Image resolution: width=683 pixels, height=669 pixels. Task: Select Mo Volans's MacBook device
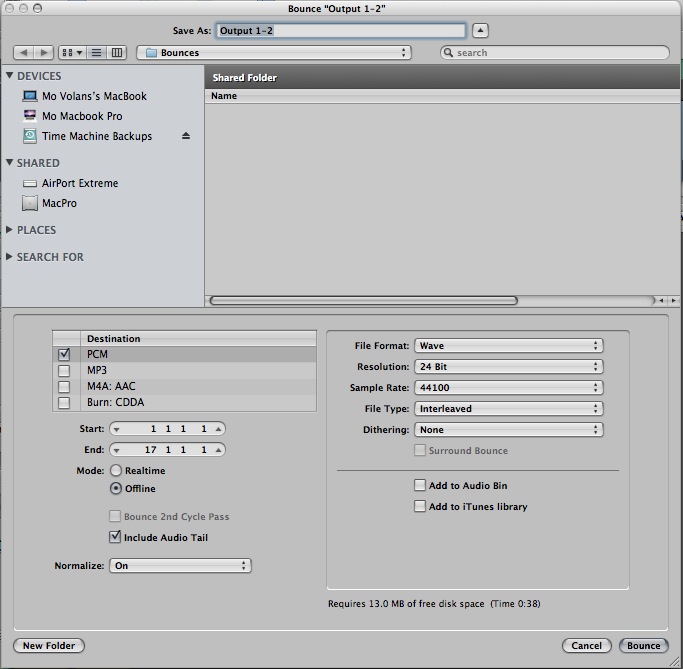(x=93, y=96)
